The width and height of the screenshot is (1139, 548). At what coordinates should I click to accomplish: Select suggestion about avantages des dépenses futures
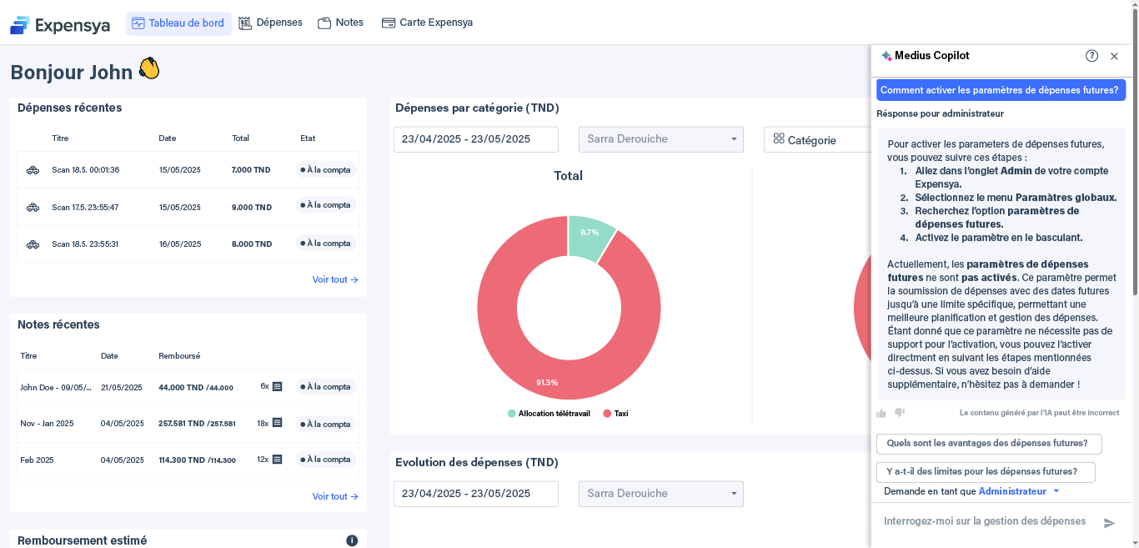[x=988, y=444]
